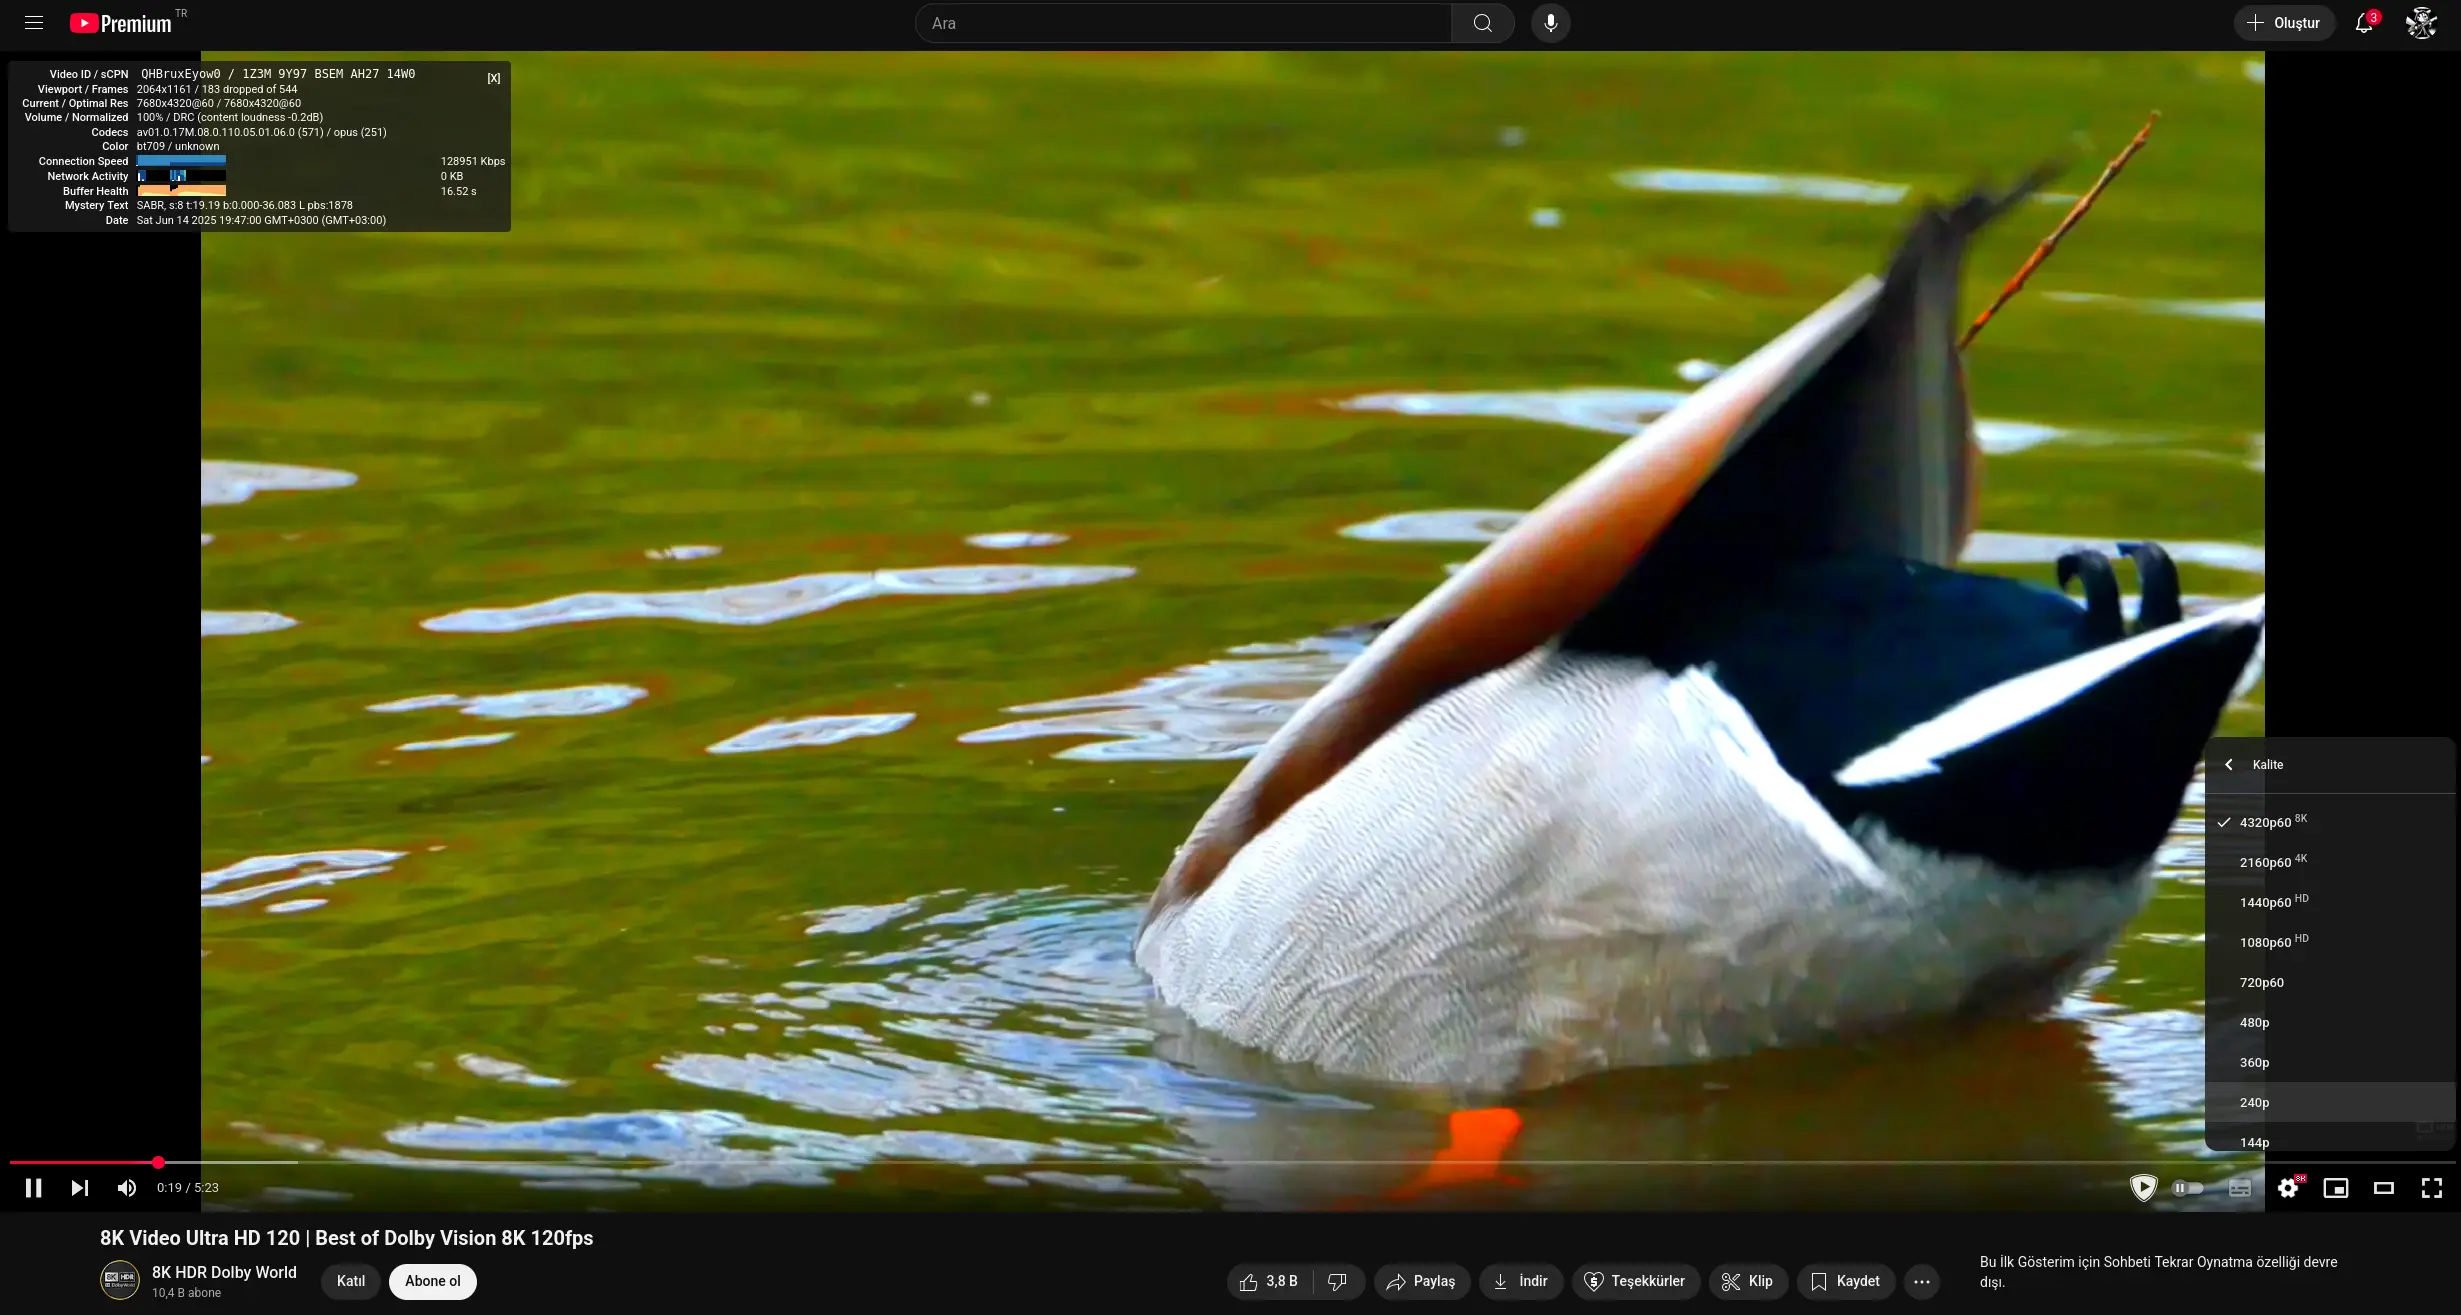Click the Kalite menu header title
The image size is (2461, 1315).
click(2268, 765)
